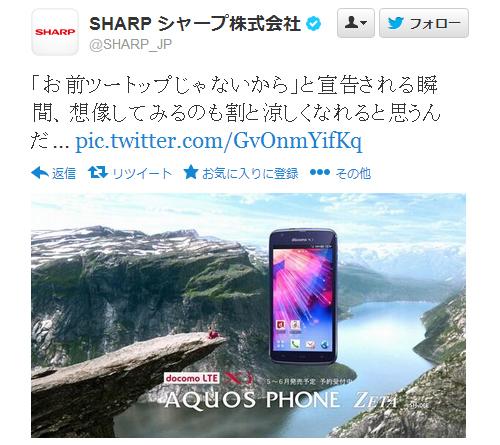Click the @SHARP_JP handle
Screen dimensions: 500x445
tap(130, 44)
